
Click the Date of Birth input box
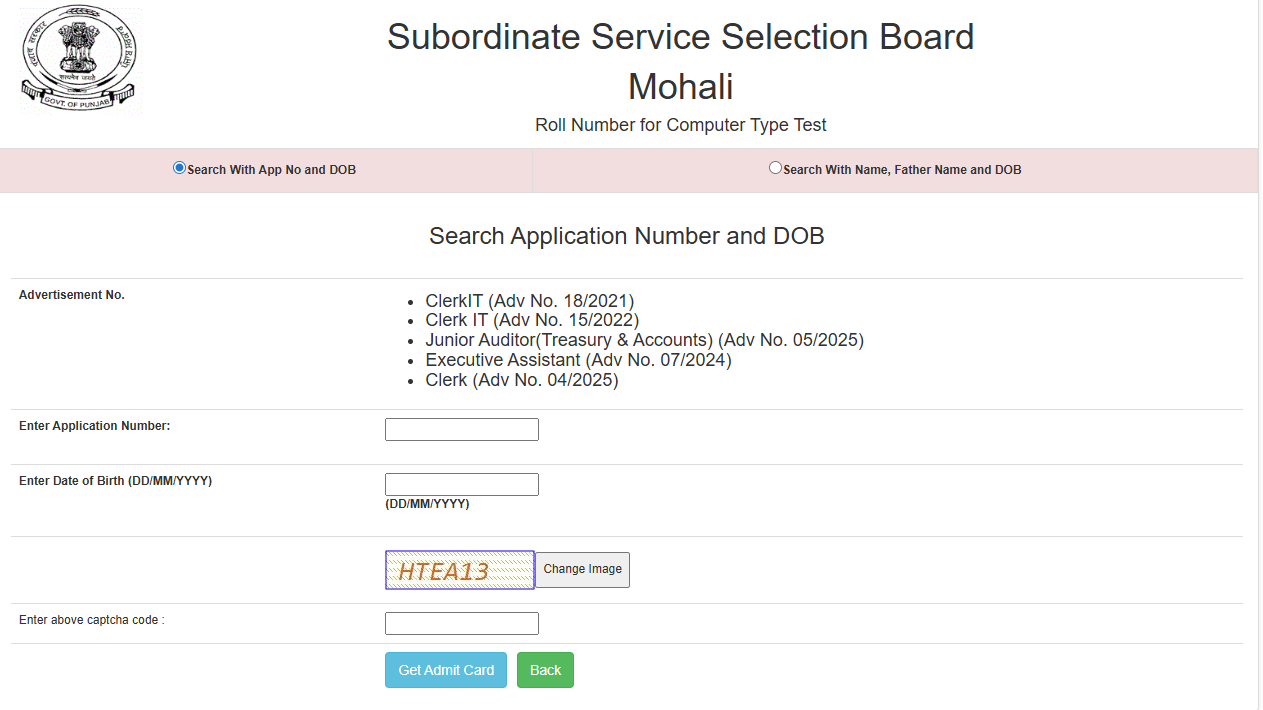461,484
